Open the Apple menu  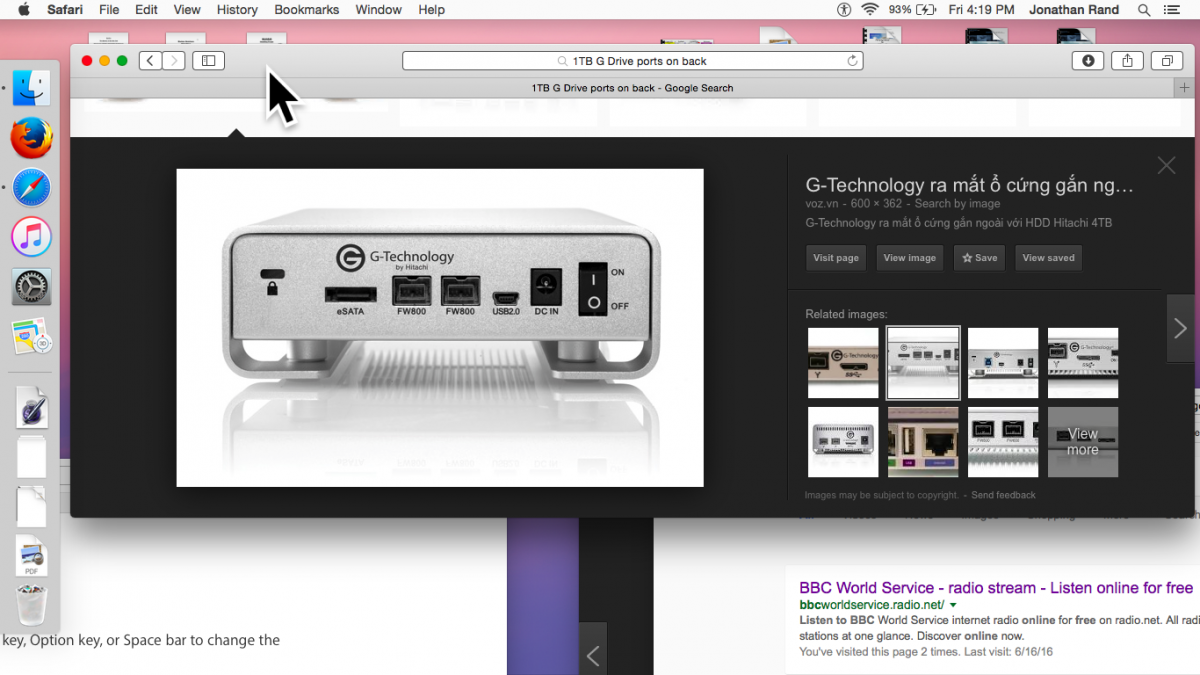[x=24, y=9]
